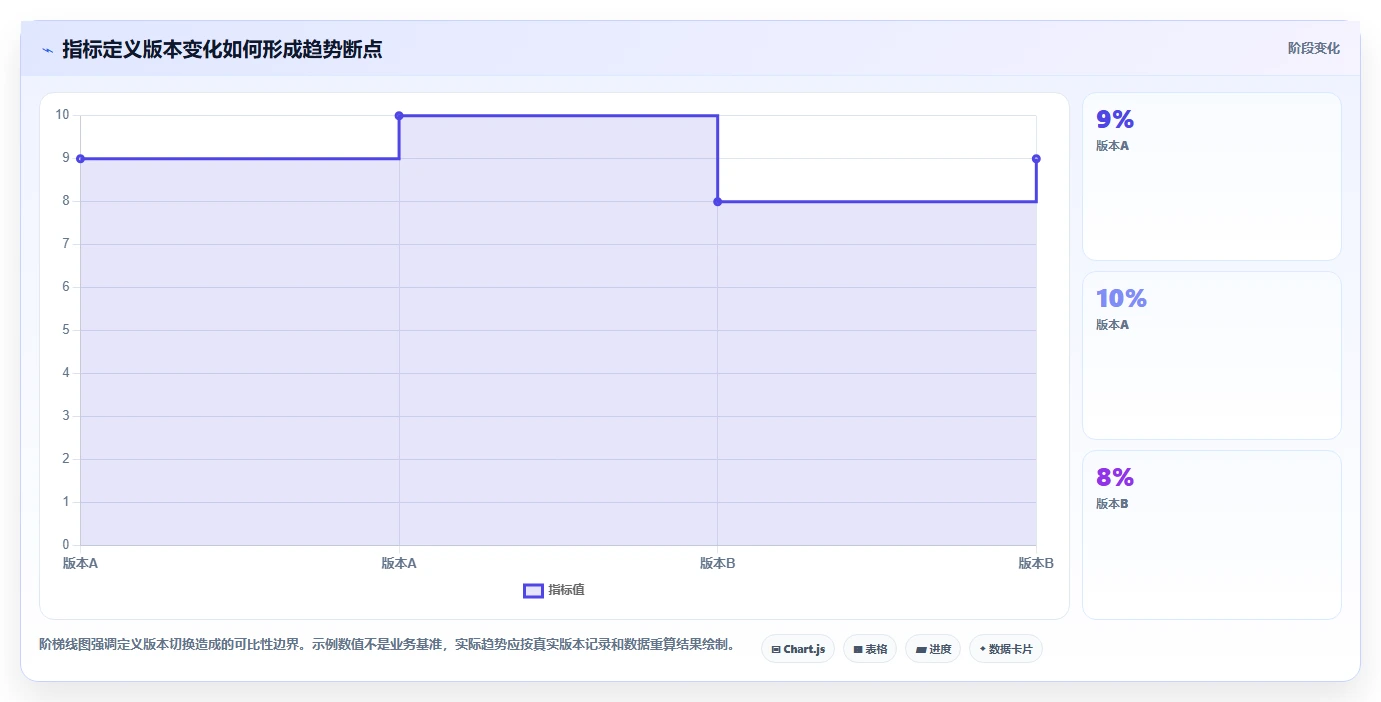Click the y-axis tick label 5
The width and height of the screenshot is (1381, 702).
(66, 330)
